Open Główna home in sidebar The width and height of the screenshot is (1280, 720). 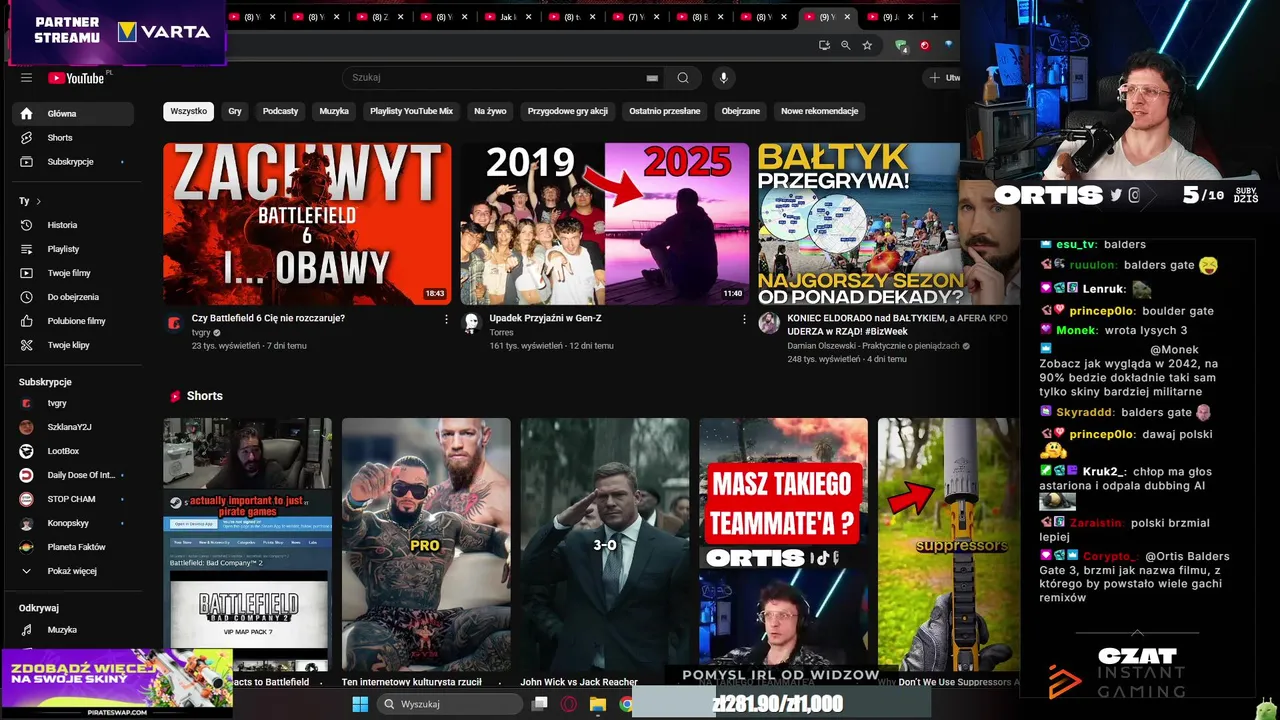click(73, 114)
